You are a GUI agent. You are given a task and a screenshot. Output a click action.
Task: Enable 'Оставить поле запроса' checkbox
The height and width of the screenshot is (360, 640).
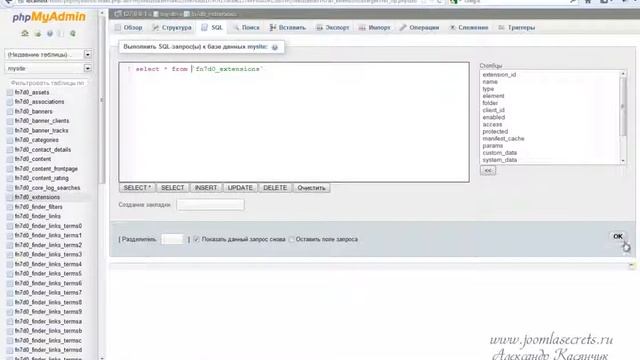(291, 239)
